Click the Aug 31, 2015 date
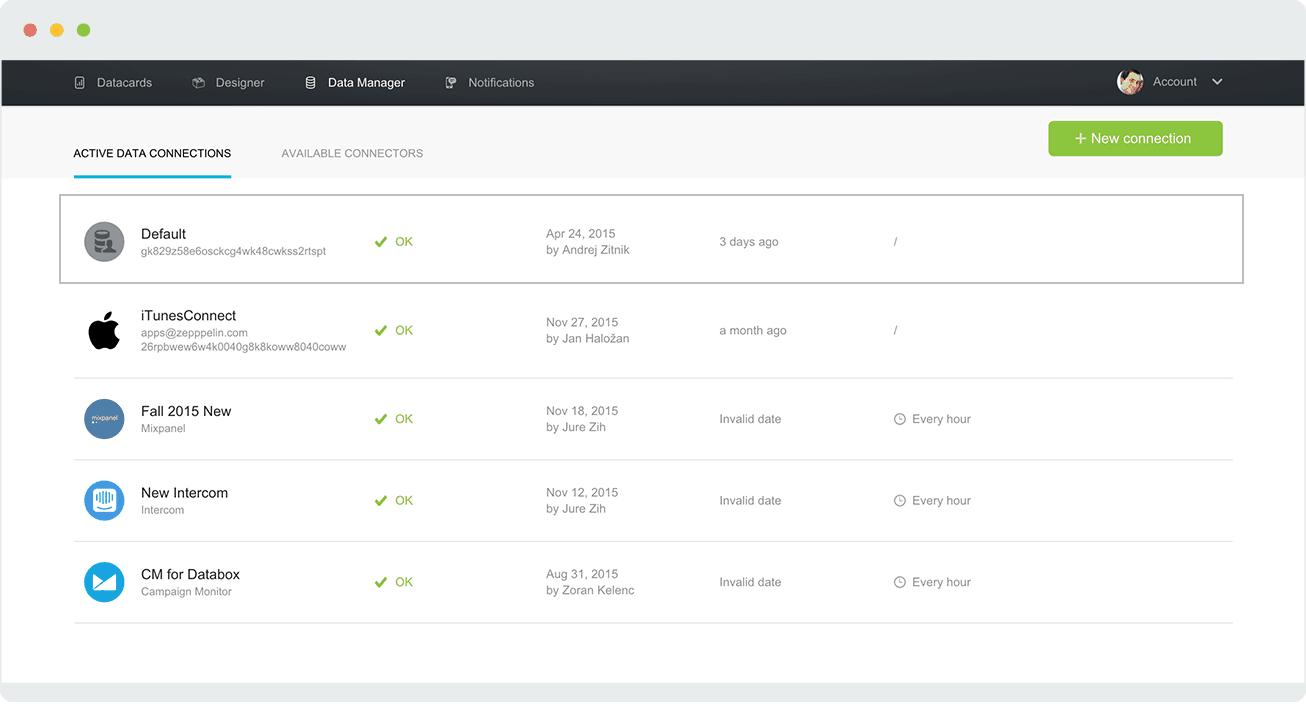The height and width of the screenshot is (704, 1306). (x=582, y=574)
